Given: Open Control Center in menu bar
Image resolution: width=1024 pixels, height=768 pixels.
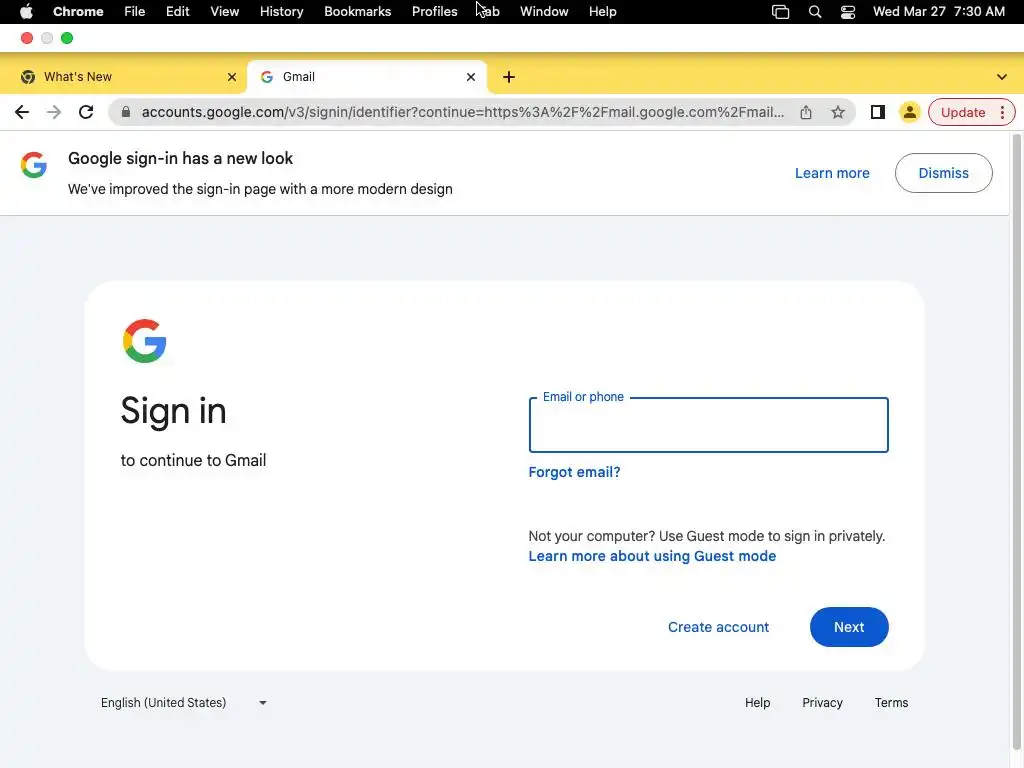Looking at the screenshot, I should [x=848, y=11].
